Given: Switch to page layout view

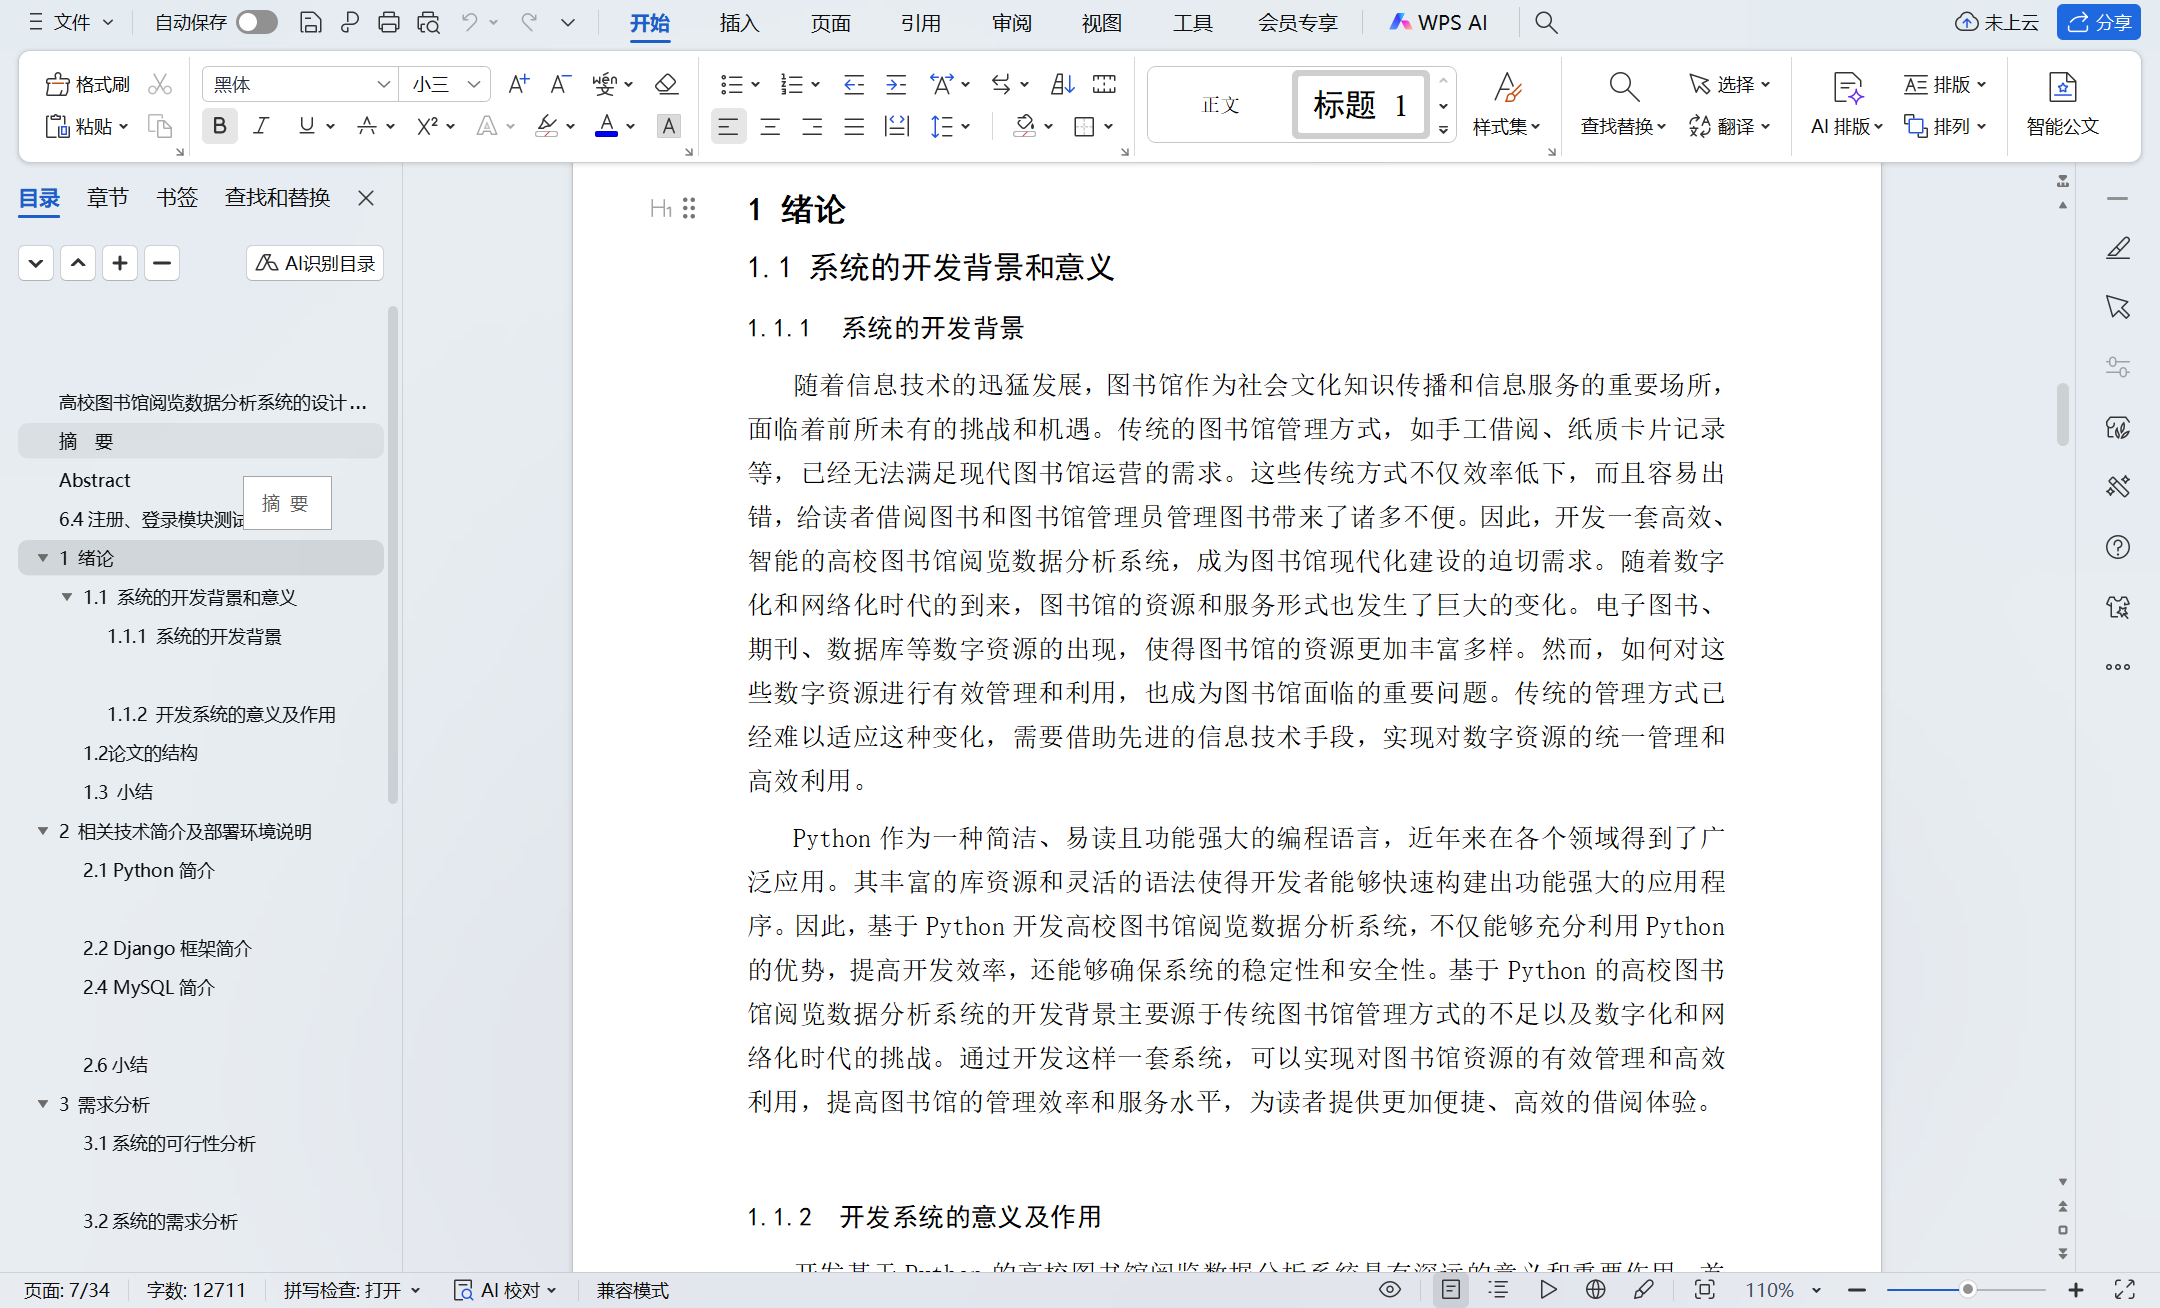Looking at the screenshot, I should [1451, 1290].
